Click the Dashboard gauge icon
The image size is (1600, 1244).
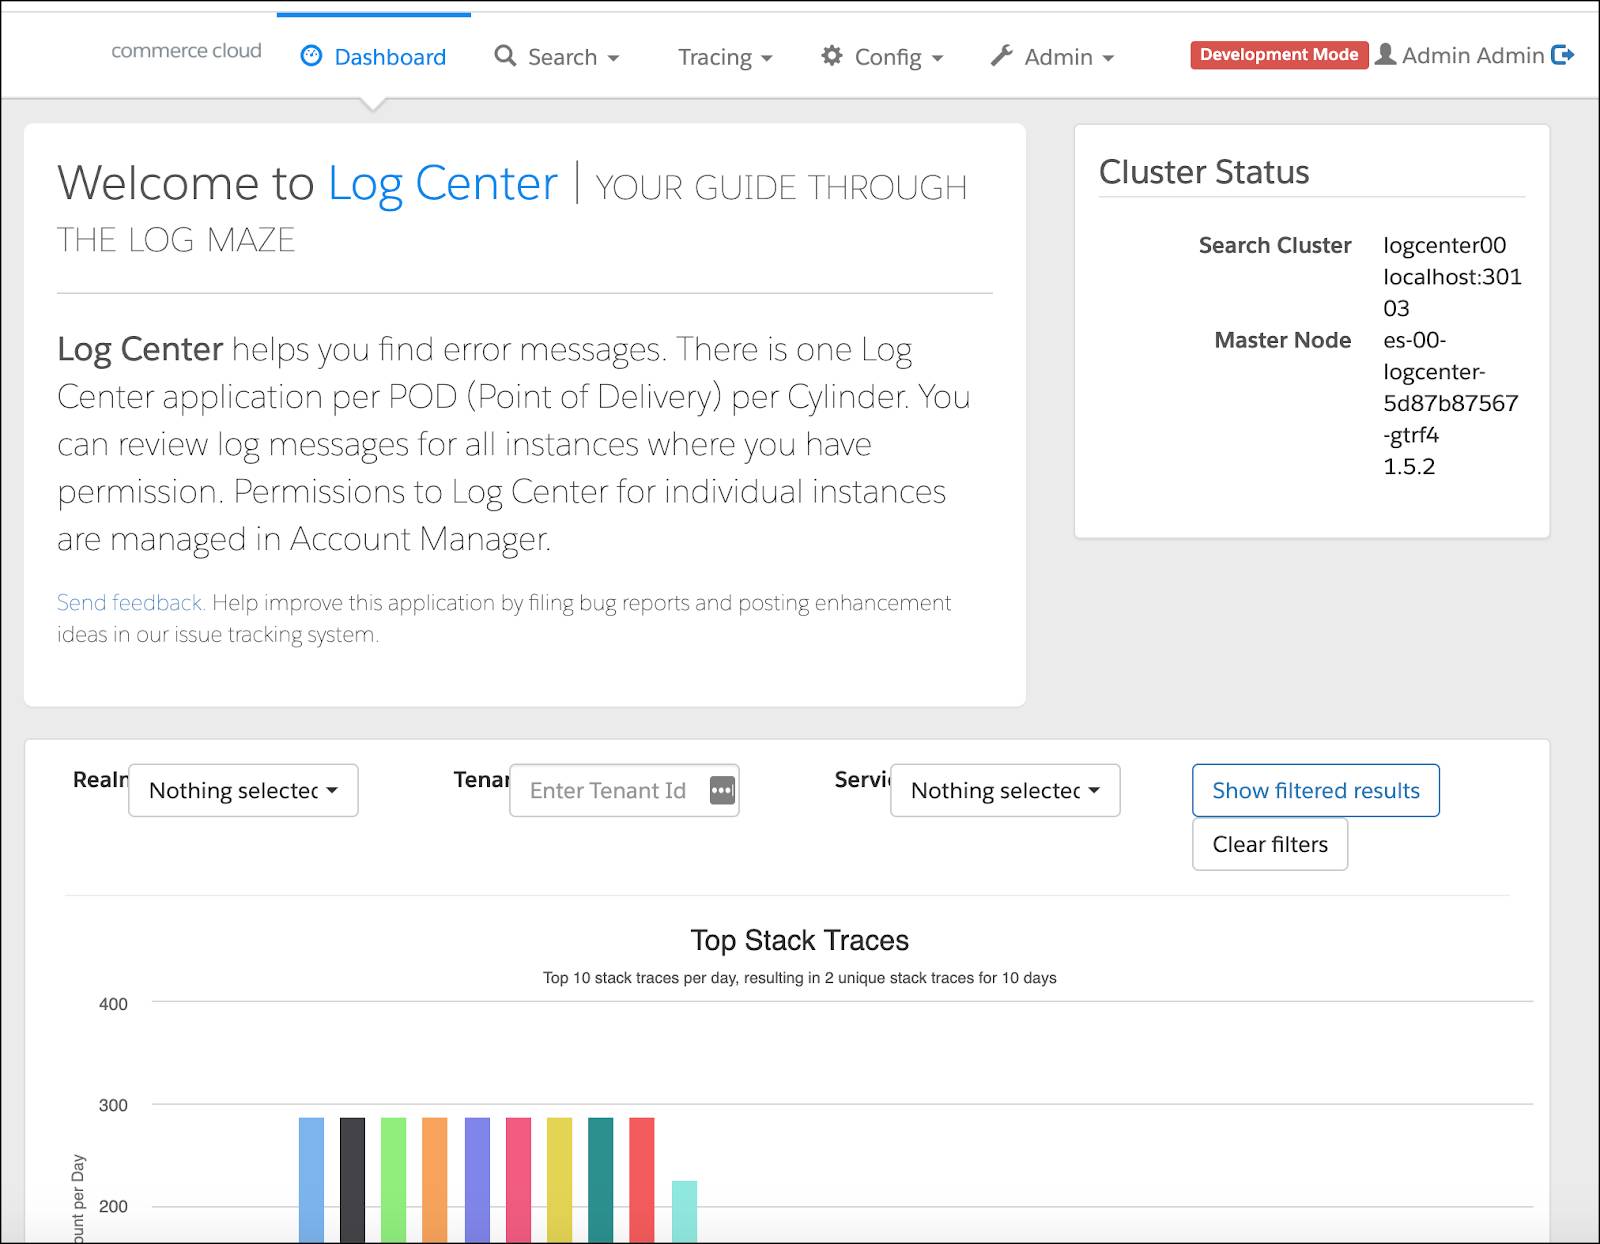point(312,56)
